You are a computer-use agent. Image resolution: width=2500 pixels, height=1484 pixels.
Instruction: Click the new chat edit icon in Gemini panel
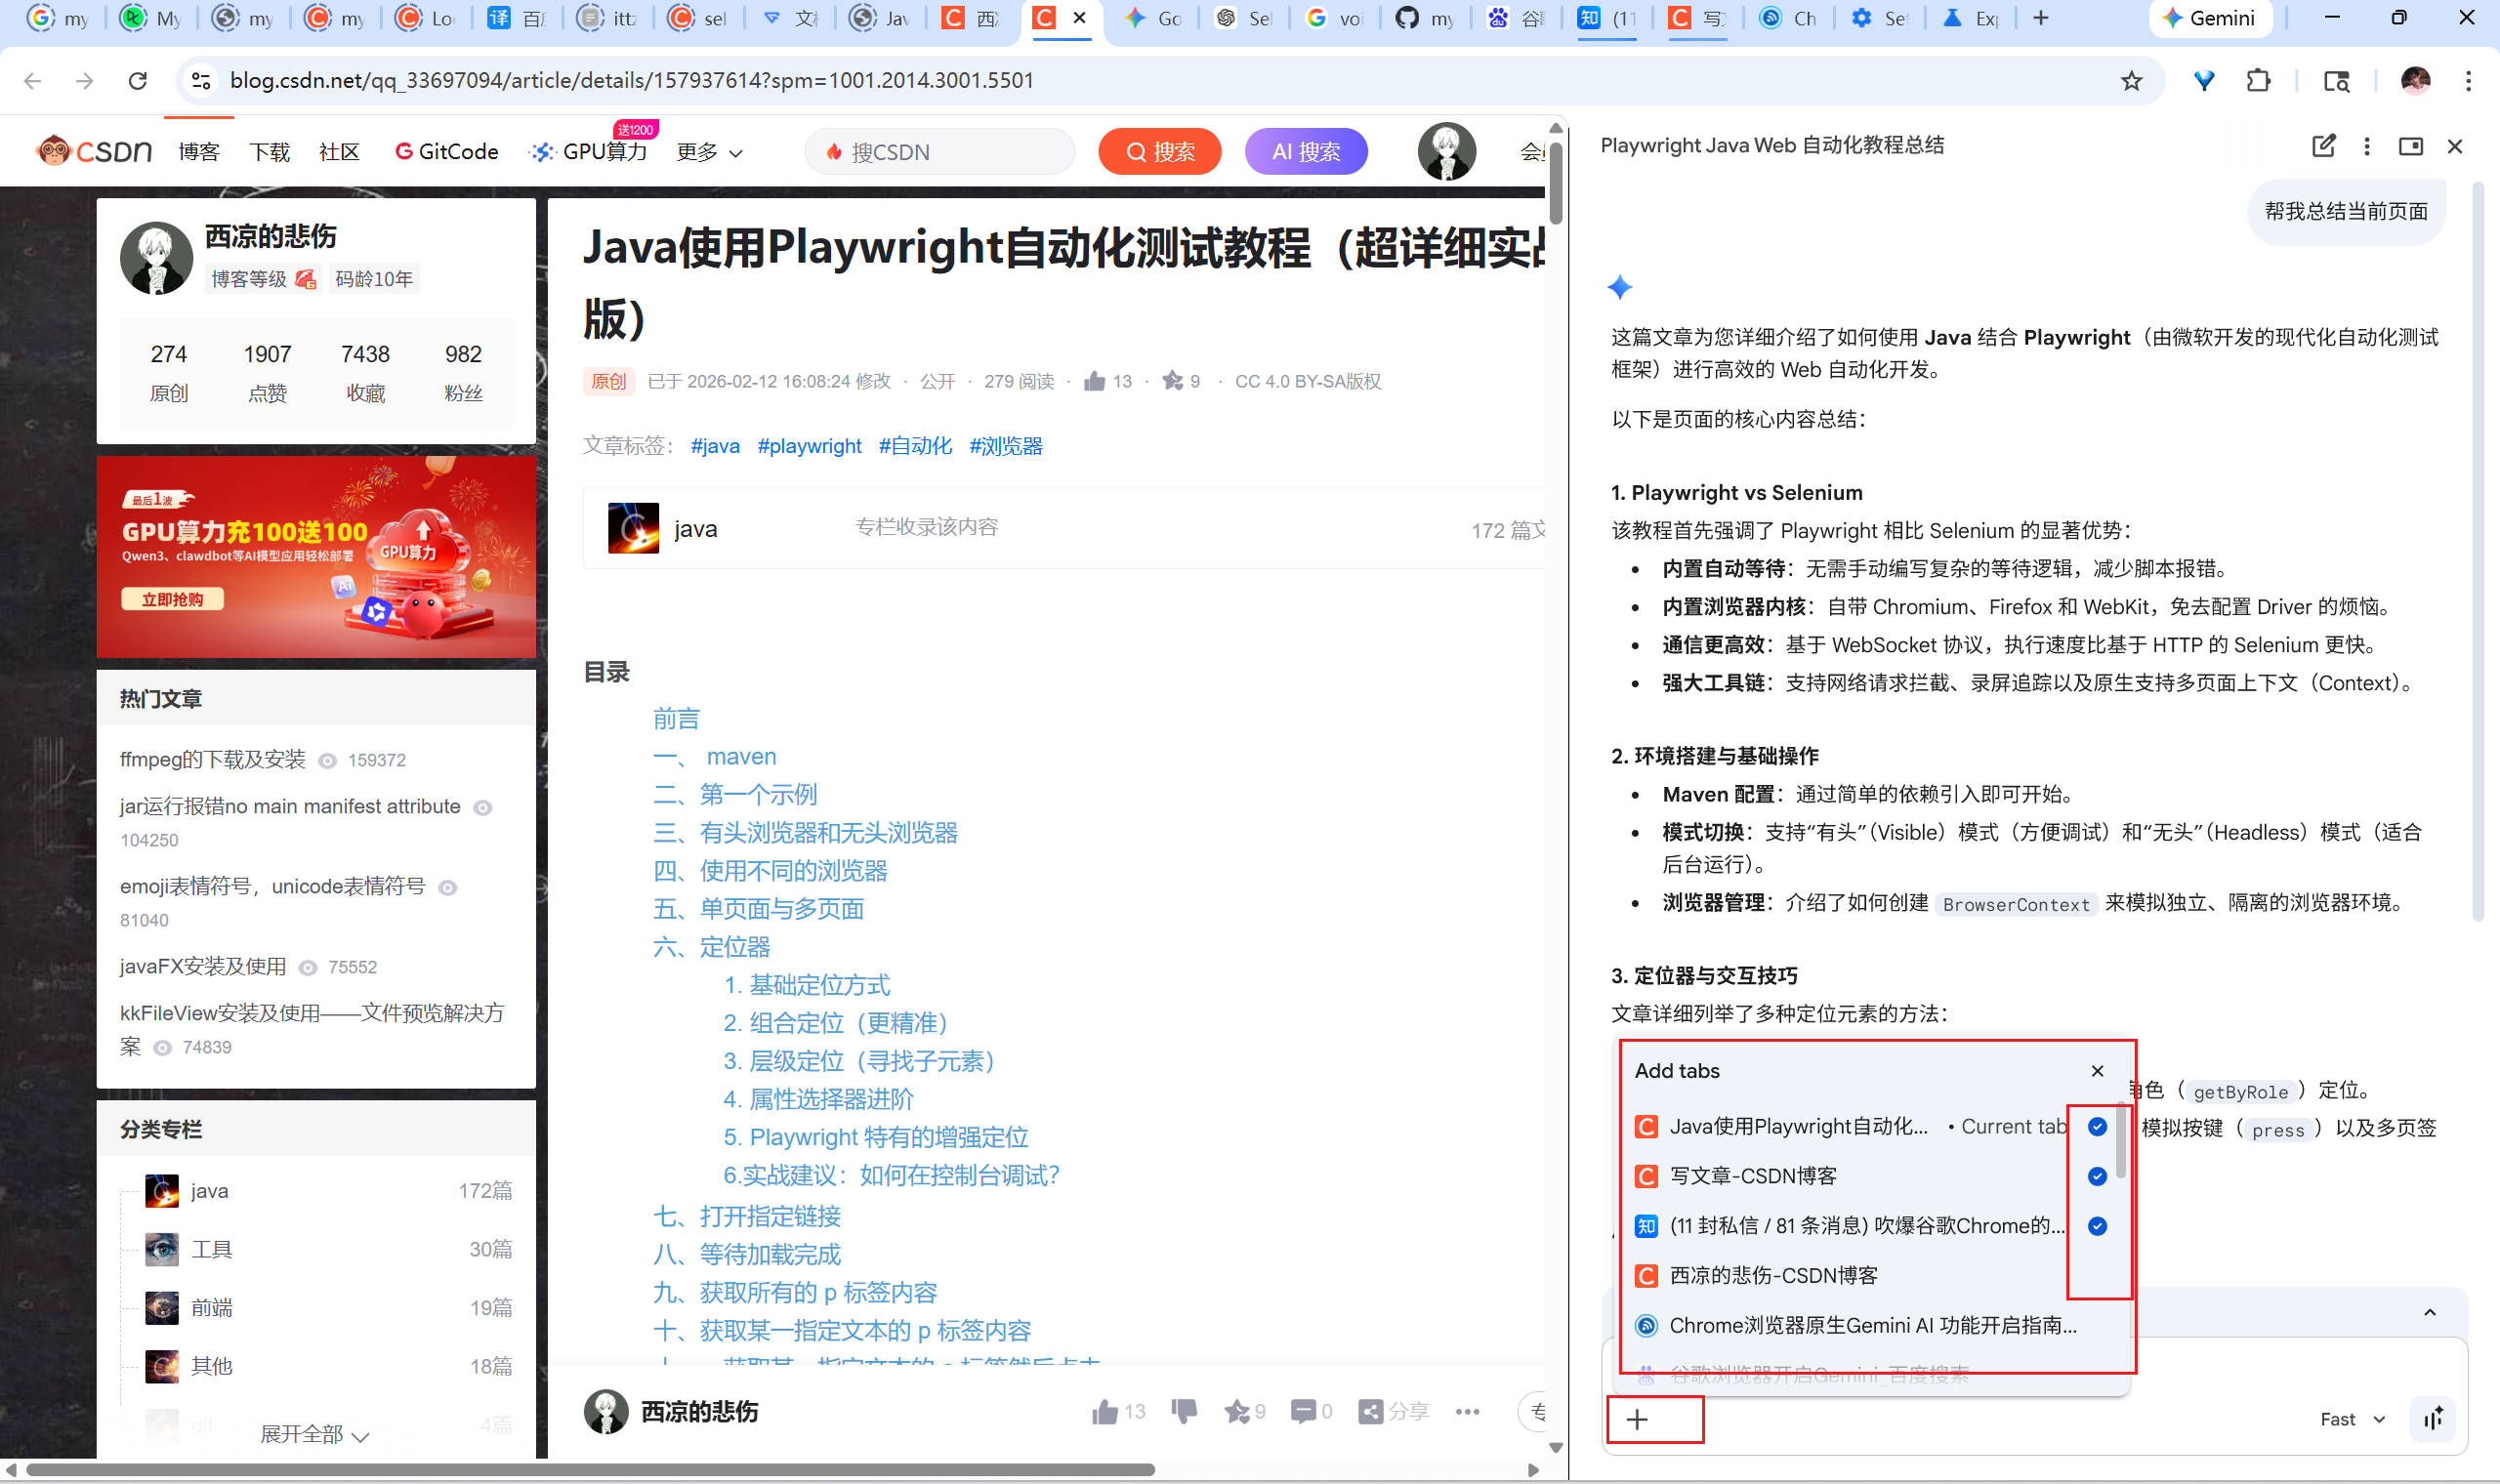point(2323,146)
